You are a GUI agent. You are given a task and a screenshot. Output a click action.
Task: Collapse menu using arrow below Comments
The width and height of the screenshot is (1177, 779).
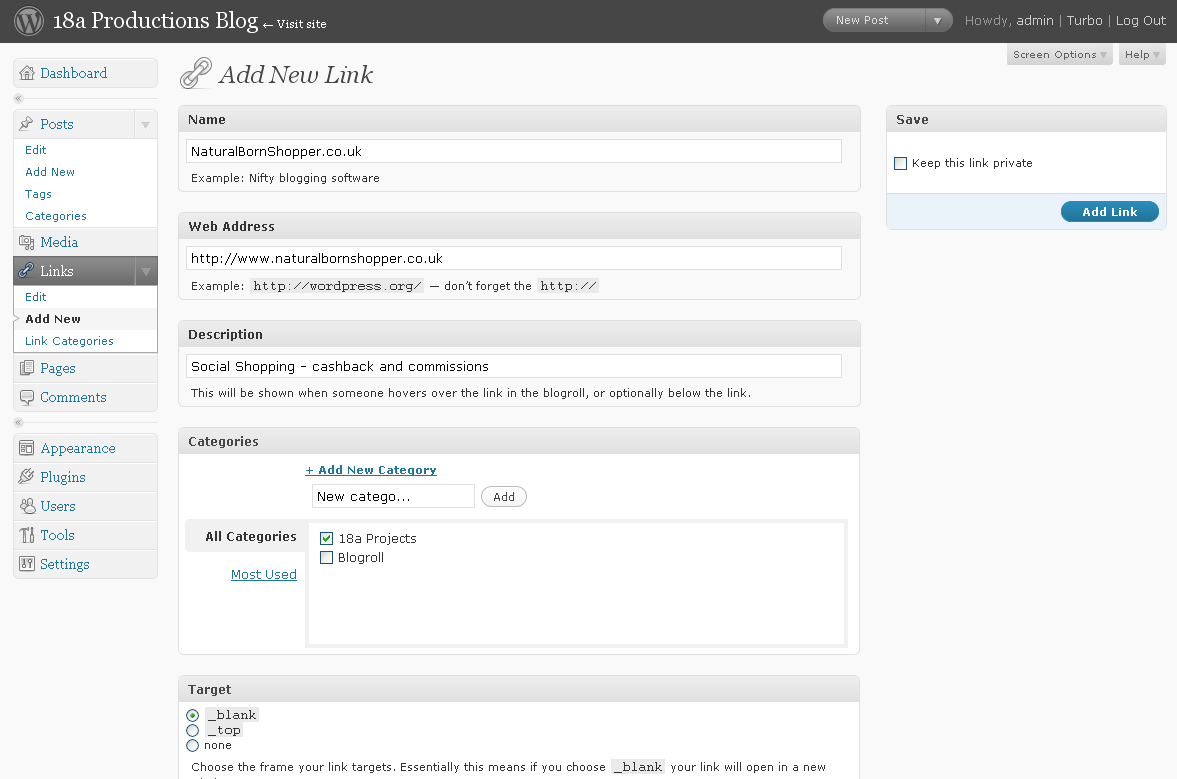pos(19,423)
